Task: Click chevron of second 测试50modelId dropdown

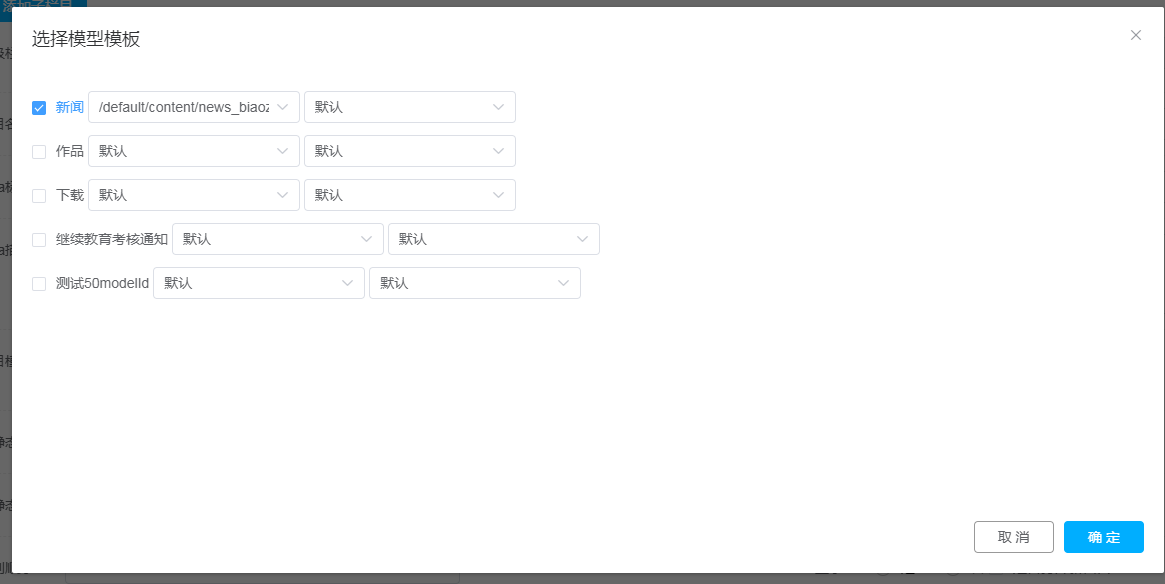Action: click(x=564, y=283)
